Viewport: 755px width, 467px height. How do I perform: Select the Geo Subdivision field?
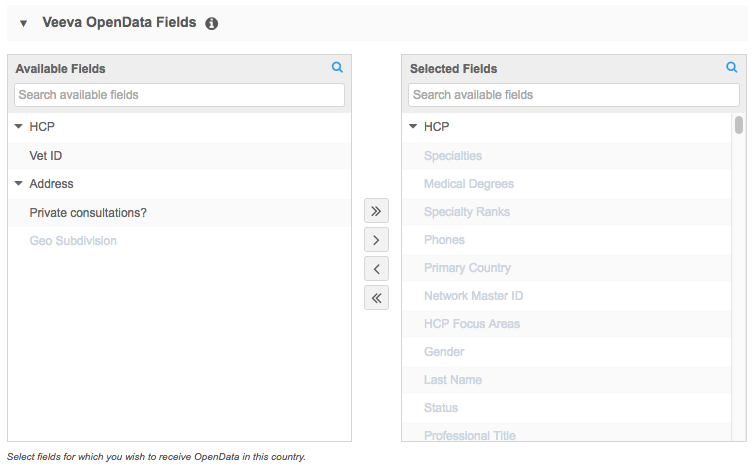73,241
